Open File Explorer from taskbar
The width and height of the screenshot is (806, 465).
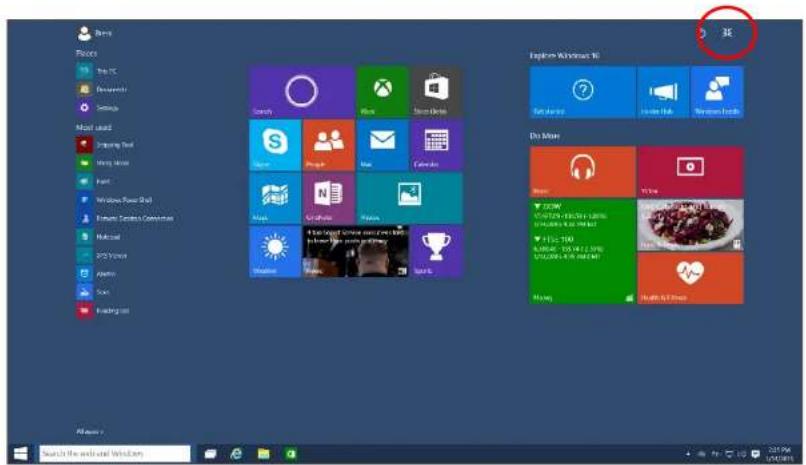[x=264, y=454]
